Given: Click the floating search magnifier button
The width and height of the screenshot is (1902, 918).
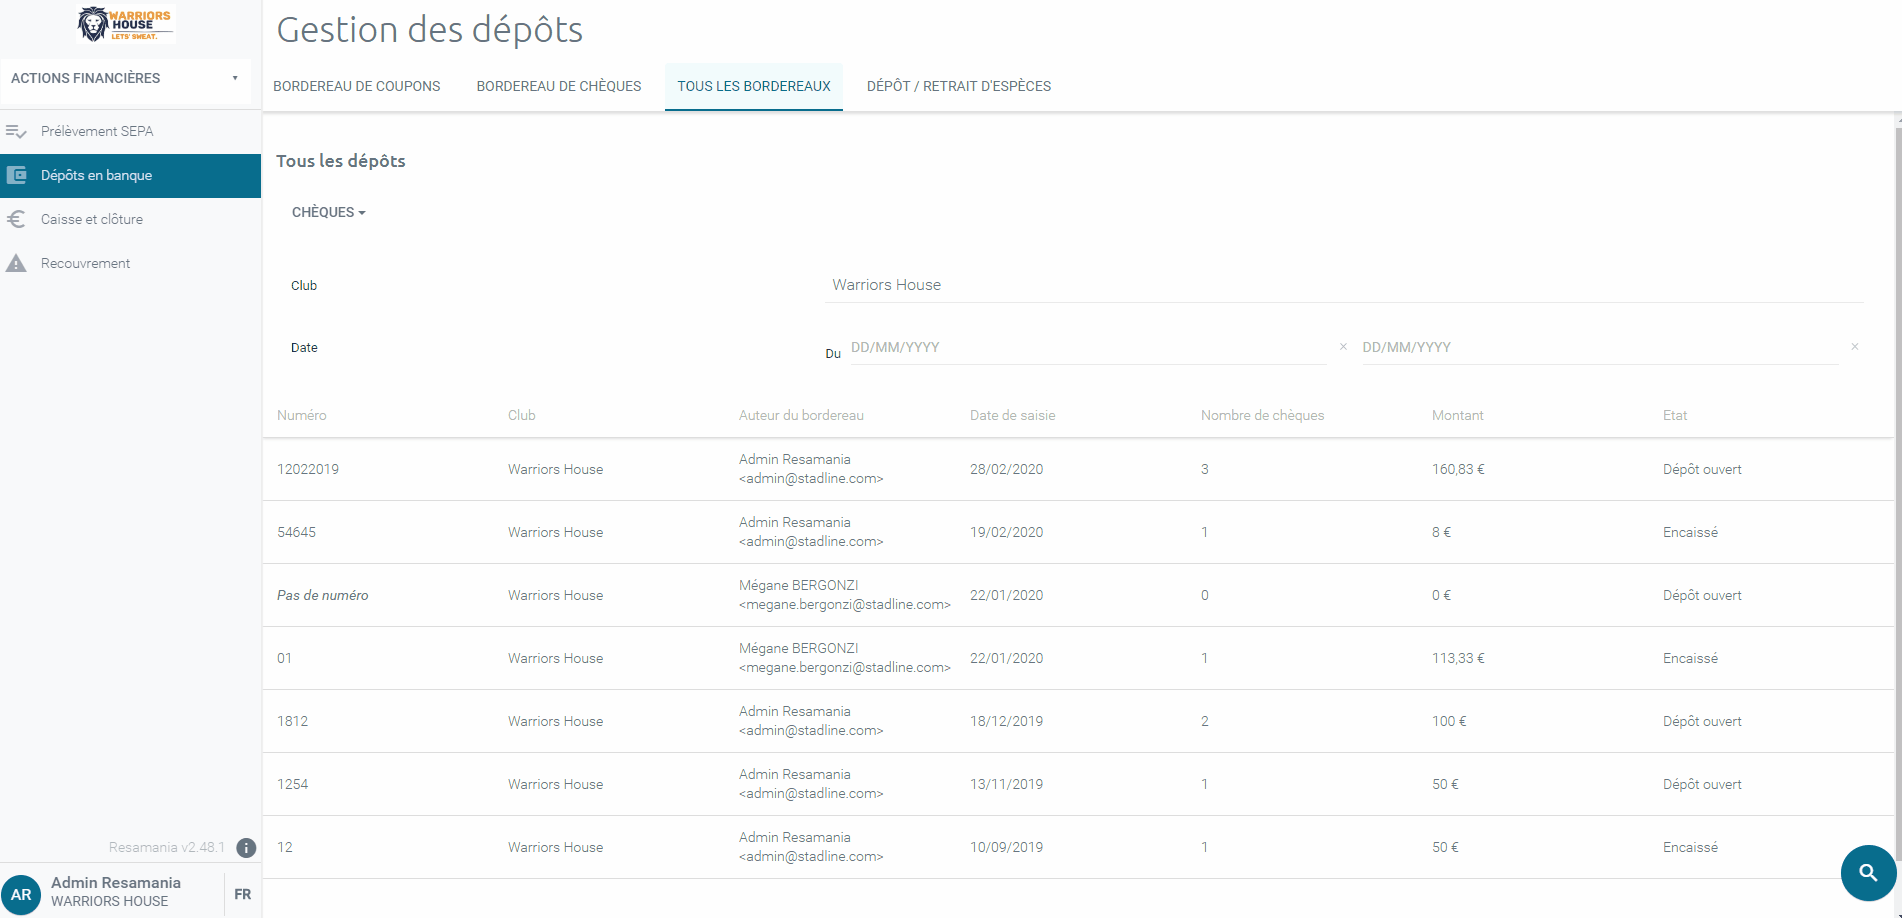Looking at the screenshot, I should click(x=1868, y=872).
